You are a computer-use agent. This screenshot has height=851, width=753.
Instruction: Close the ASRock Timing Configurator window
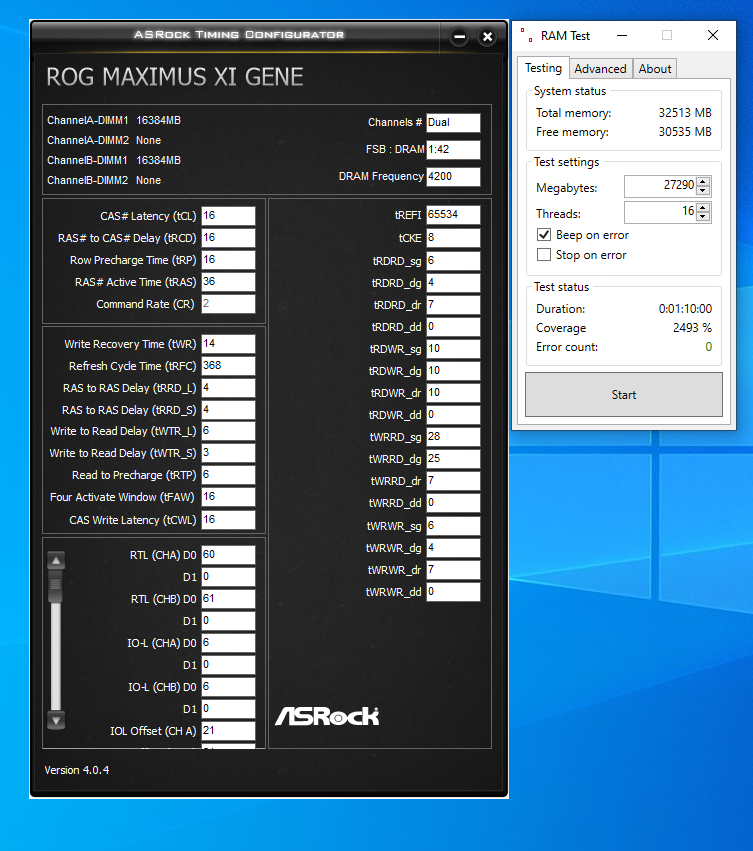pos(488,37)
